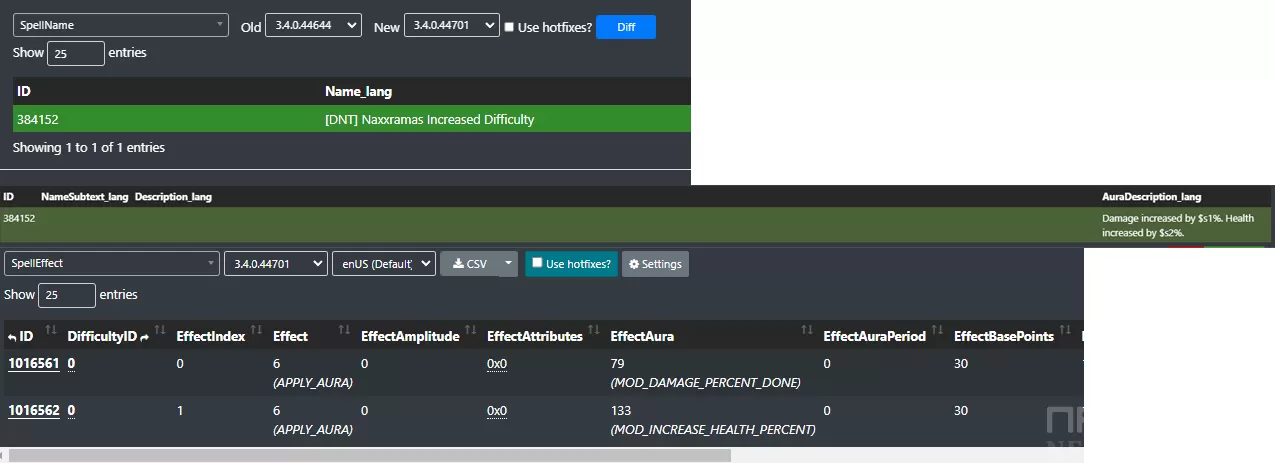Click the sort arrows beside EffectAttributes
The height and width of the screenshot is (463, 1275).
coord(592,331)
